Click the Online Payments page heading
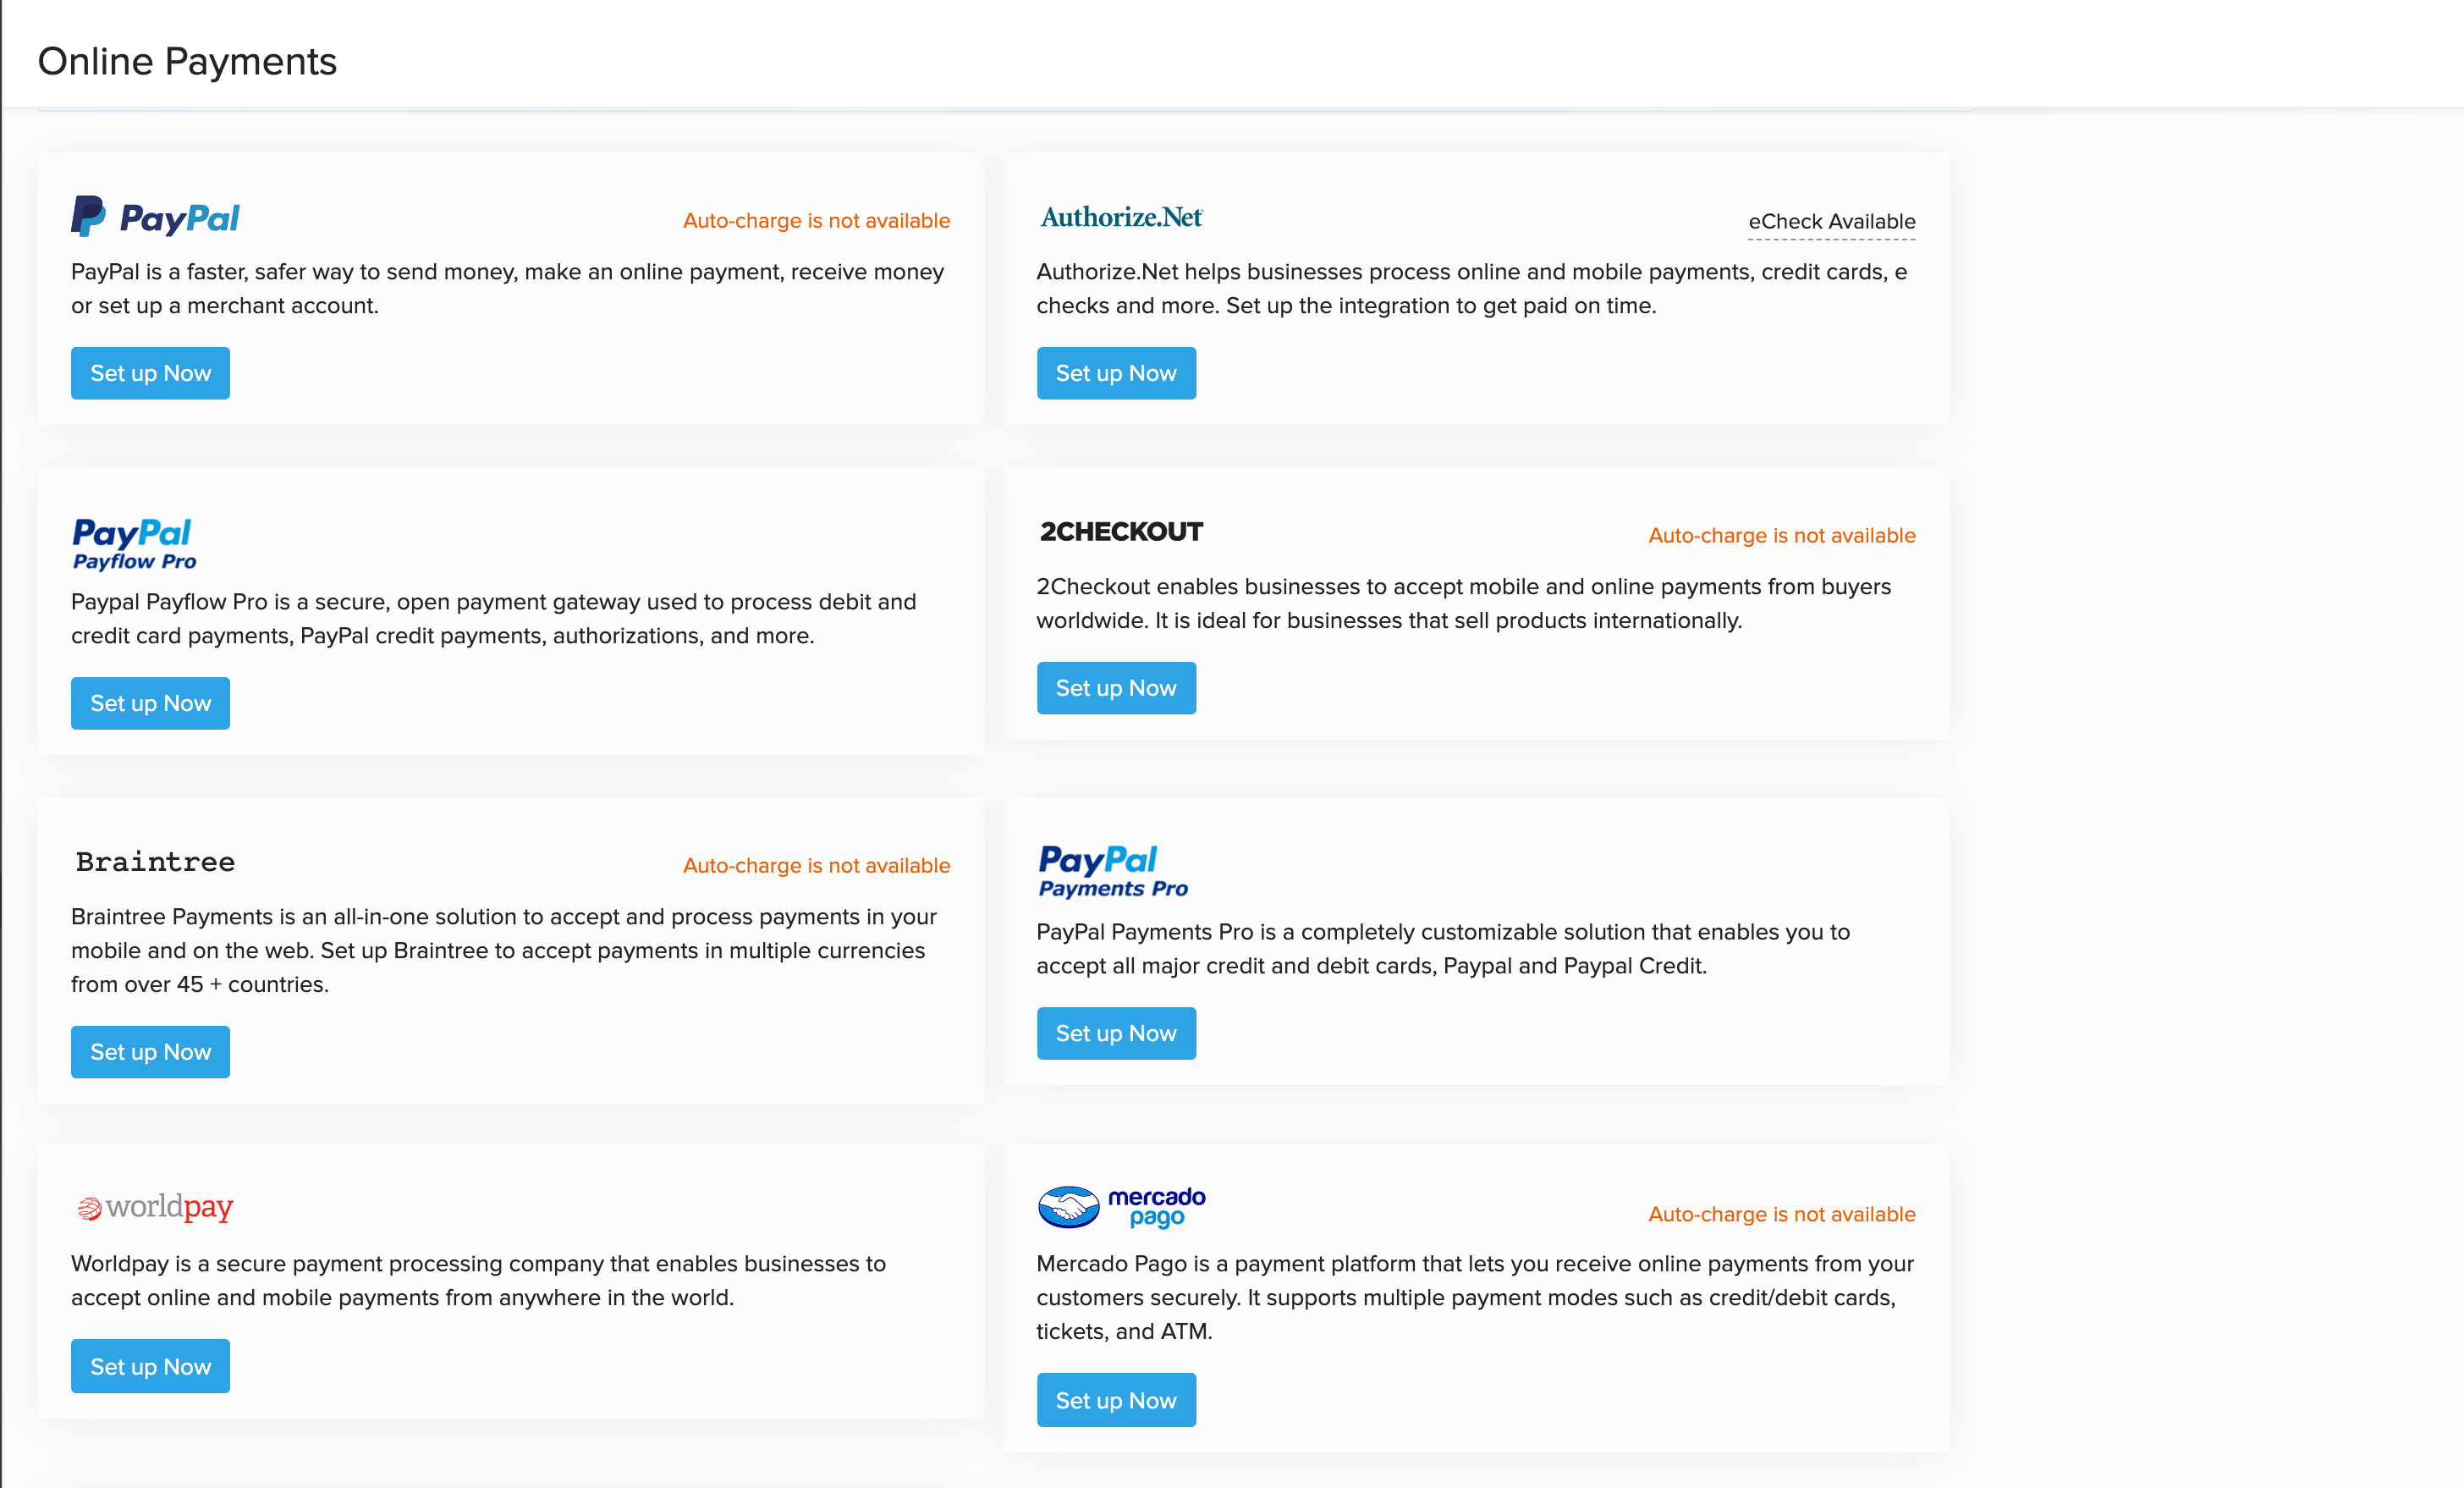Screen dimensions: 2464x1488 [187, 61]
